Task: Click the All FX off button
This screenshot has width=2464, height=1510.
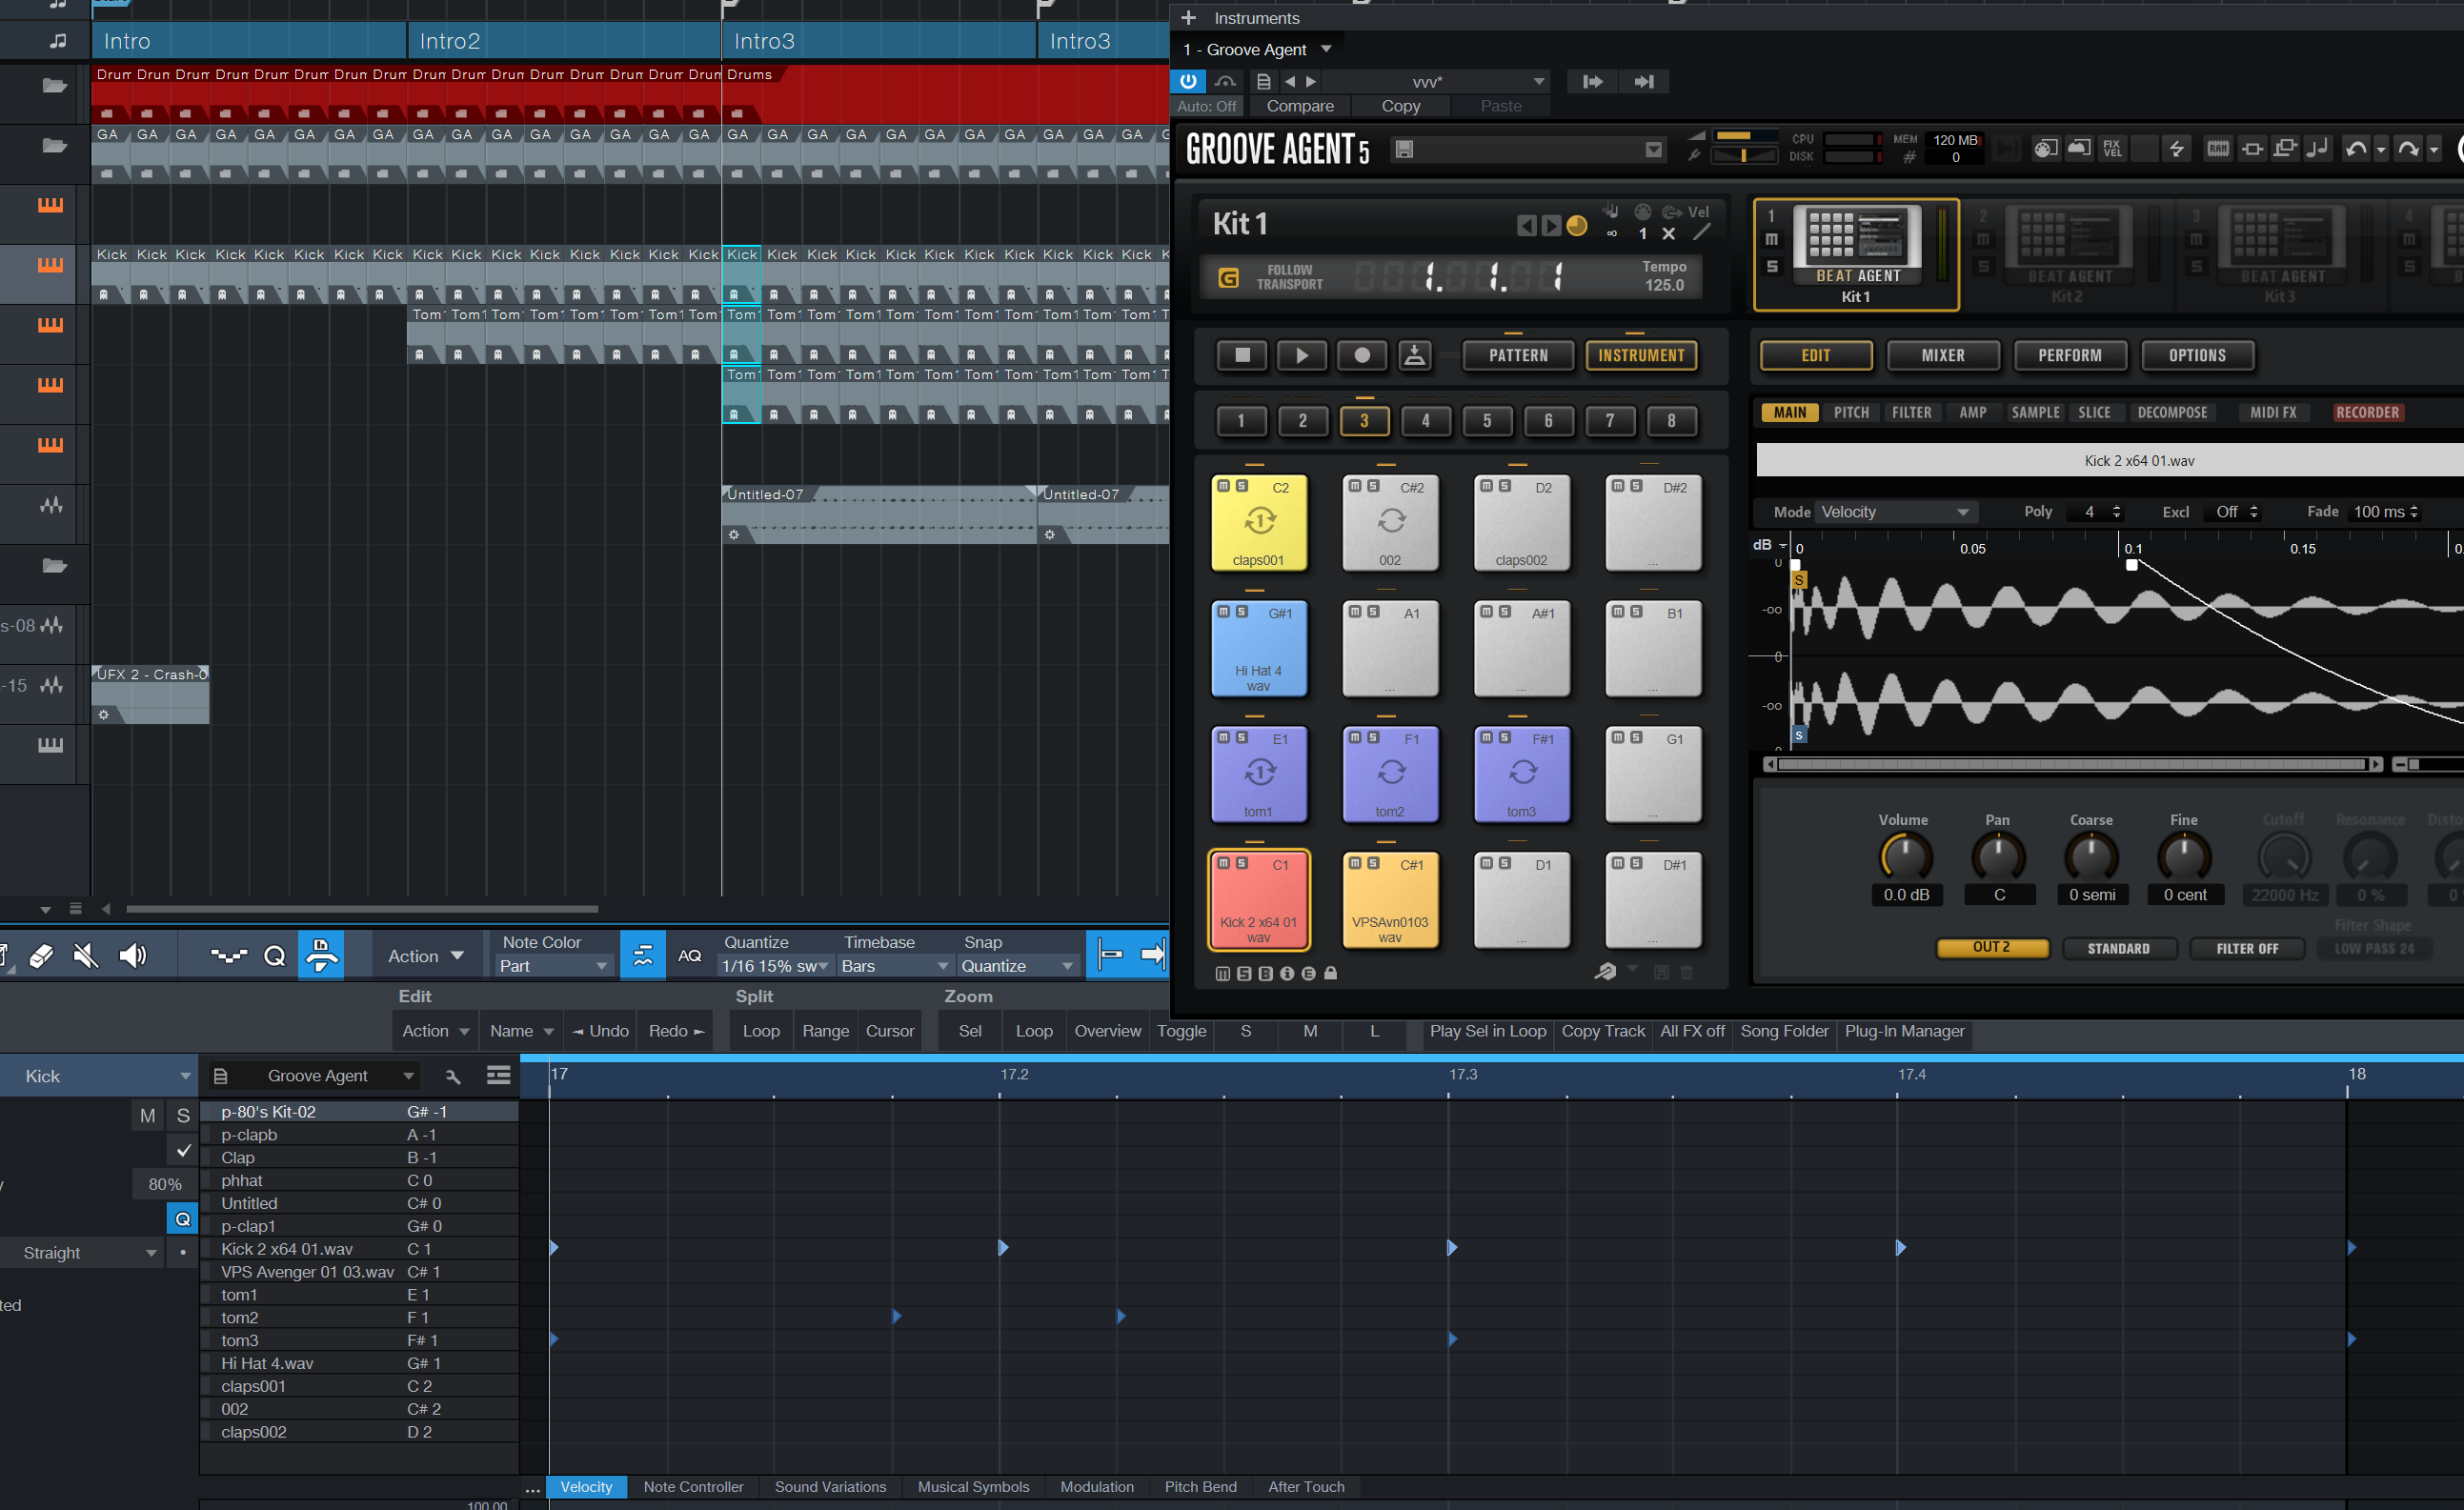Action: (1692, 1031)
